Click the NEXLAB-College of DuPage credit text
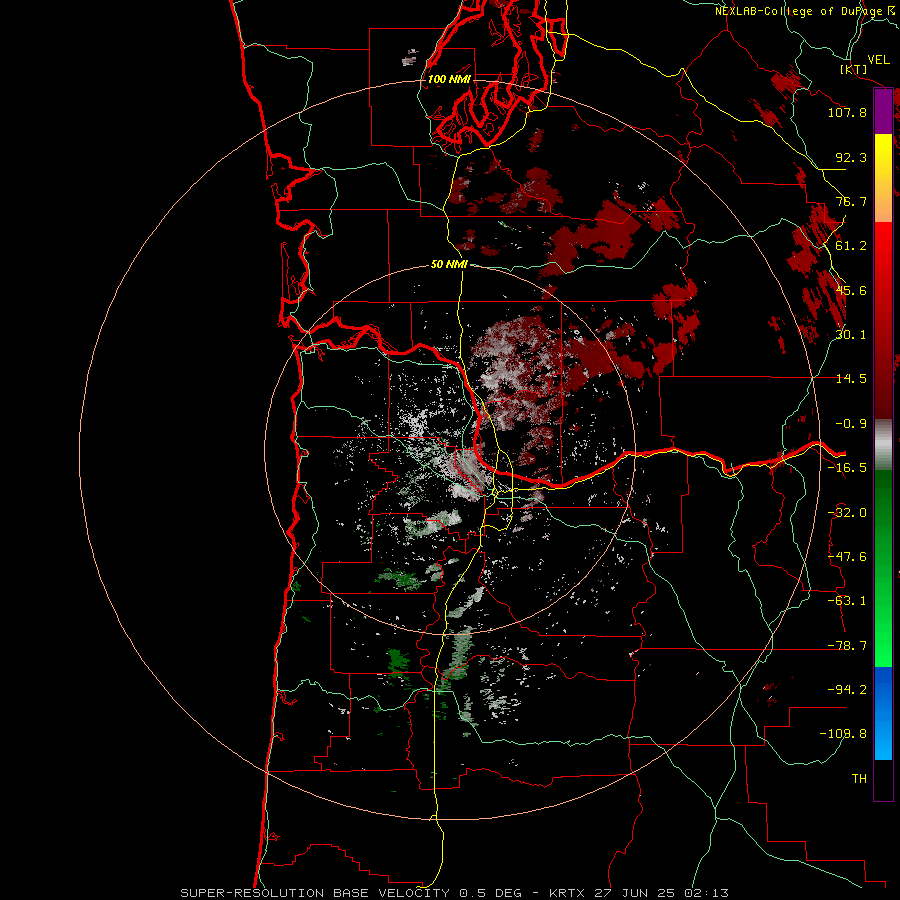The image size is (900, 900). [x=804, y=11]
